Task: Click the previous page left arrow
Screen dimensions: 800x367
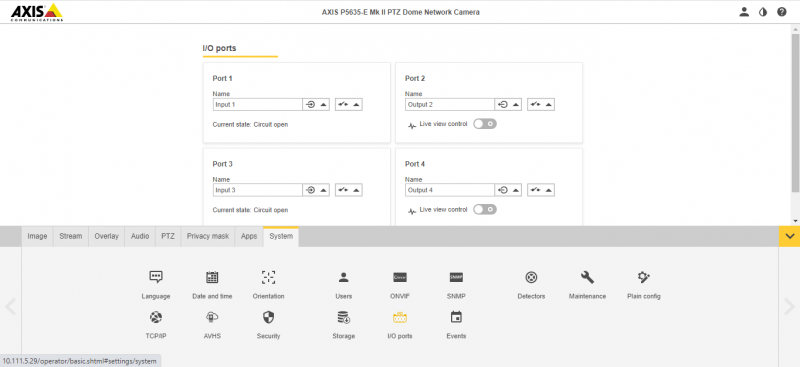Action: (x=10, y=307)
